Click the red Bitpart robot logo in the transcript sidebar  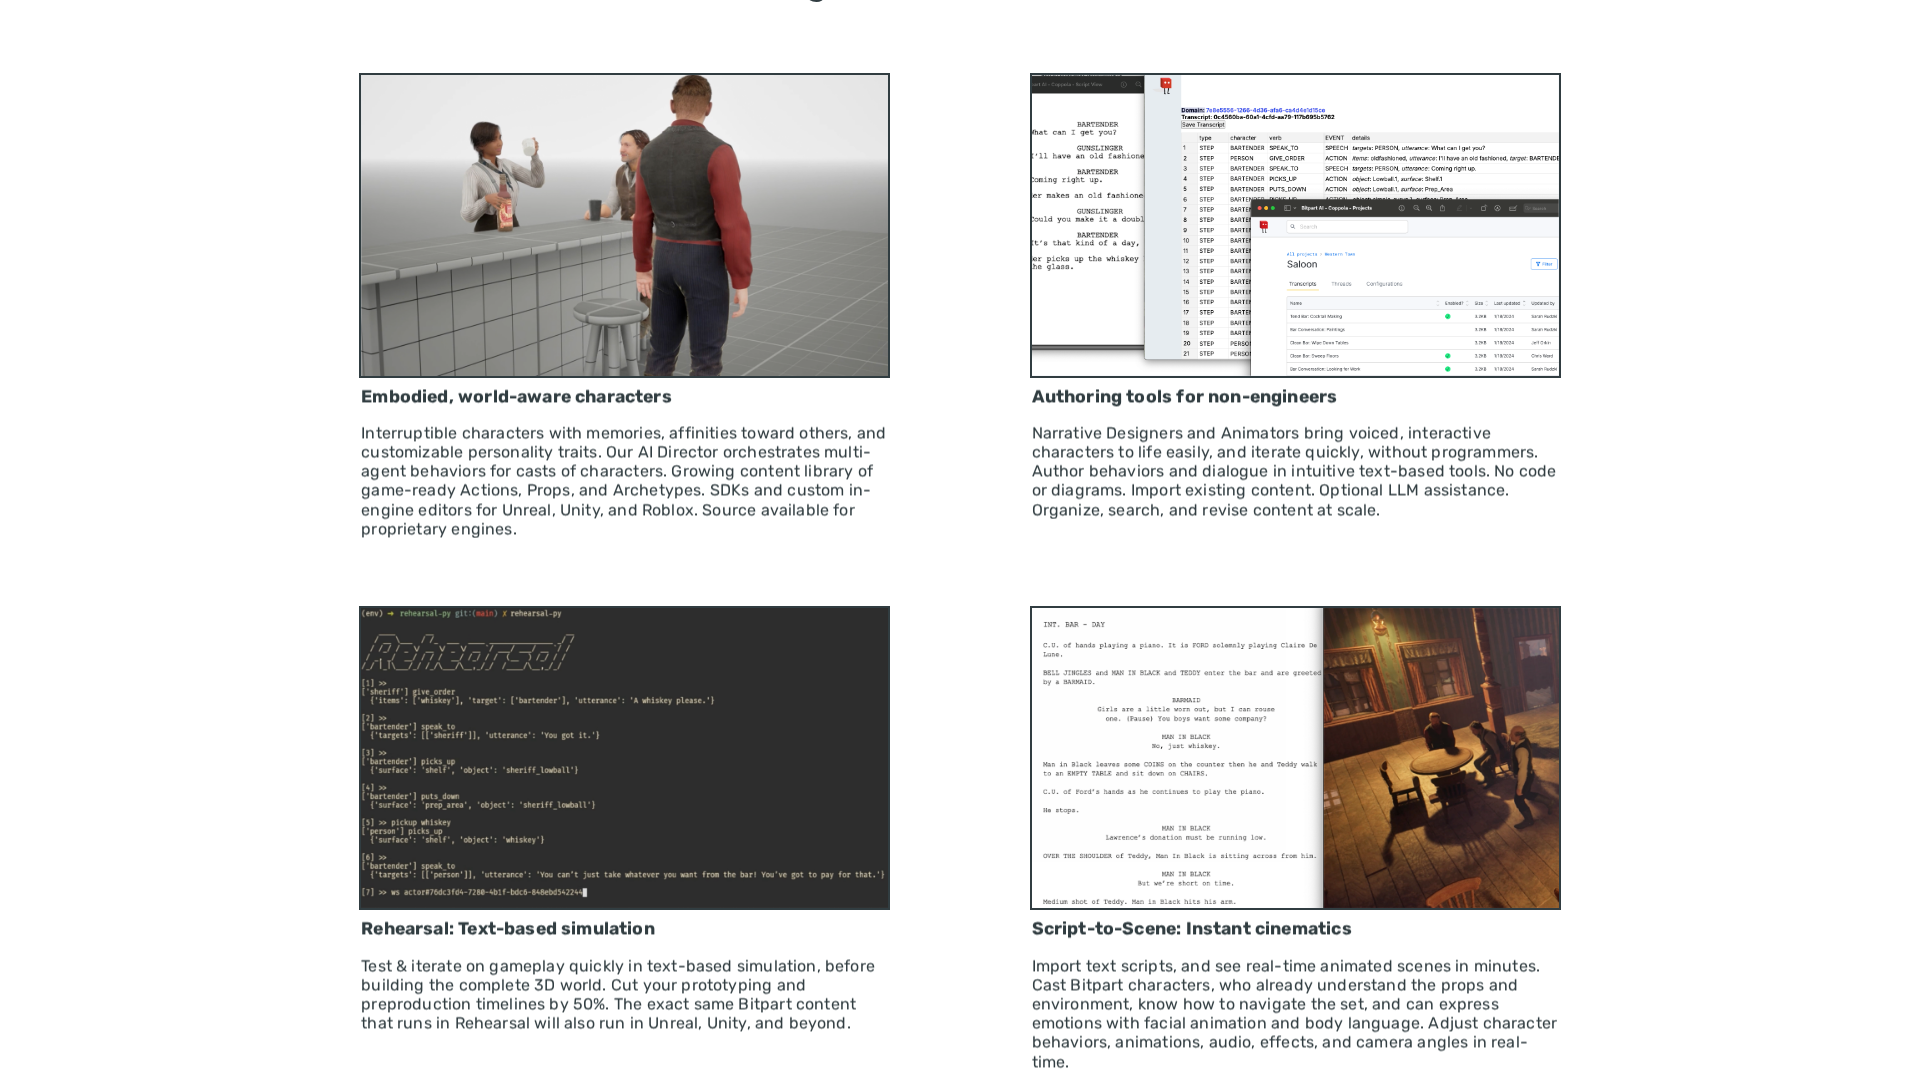click(x=1166, y=86)
